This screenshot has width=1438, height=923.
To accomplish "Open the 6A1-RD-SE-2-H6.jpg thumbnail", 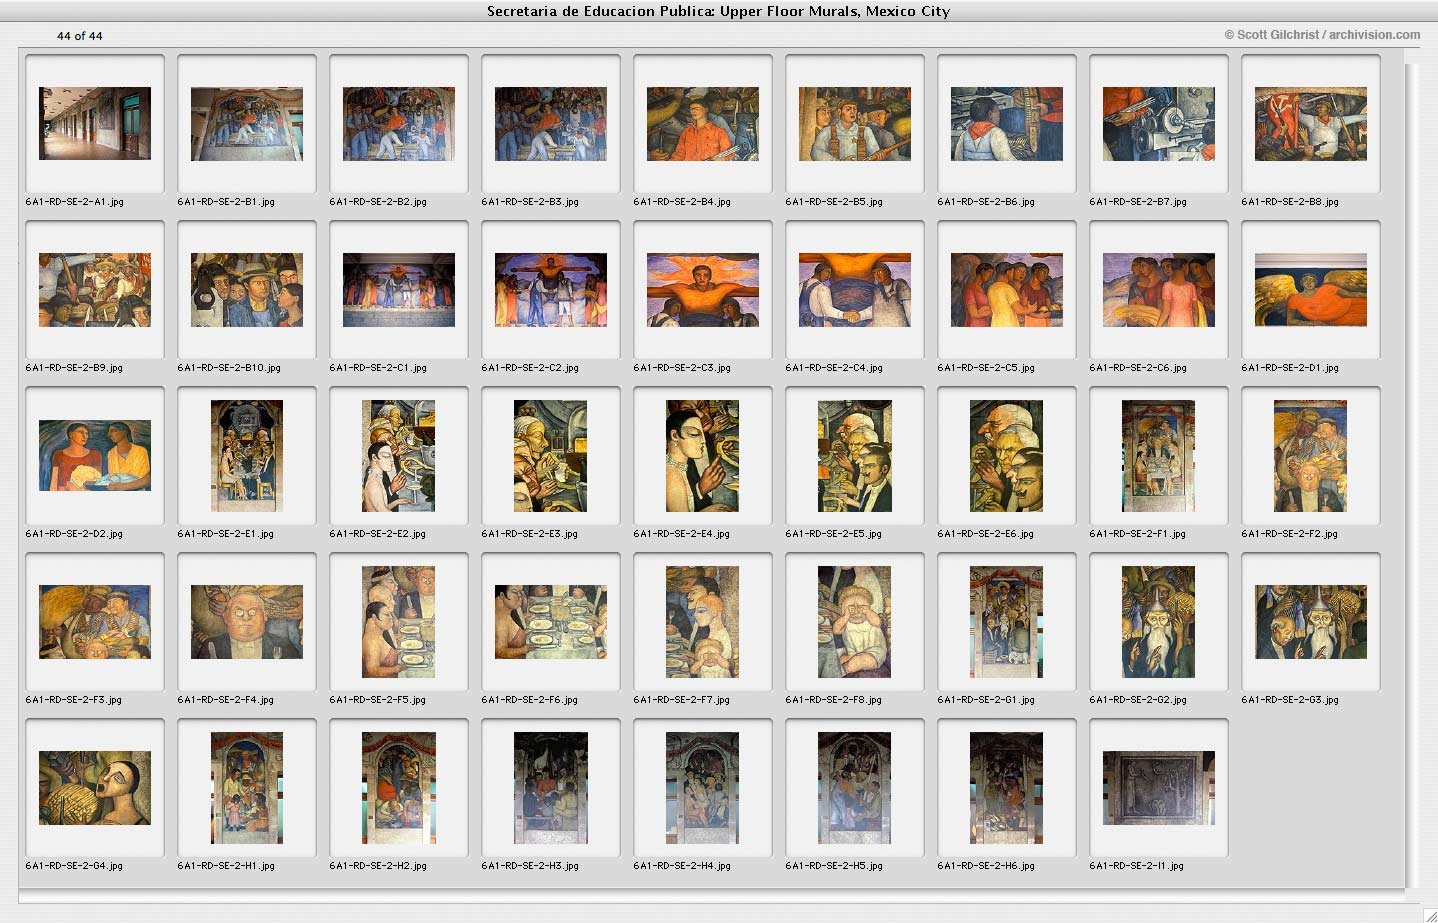I will coord(1007,788).
